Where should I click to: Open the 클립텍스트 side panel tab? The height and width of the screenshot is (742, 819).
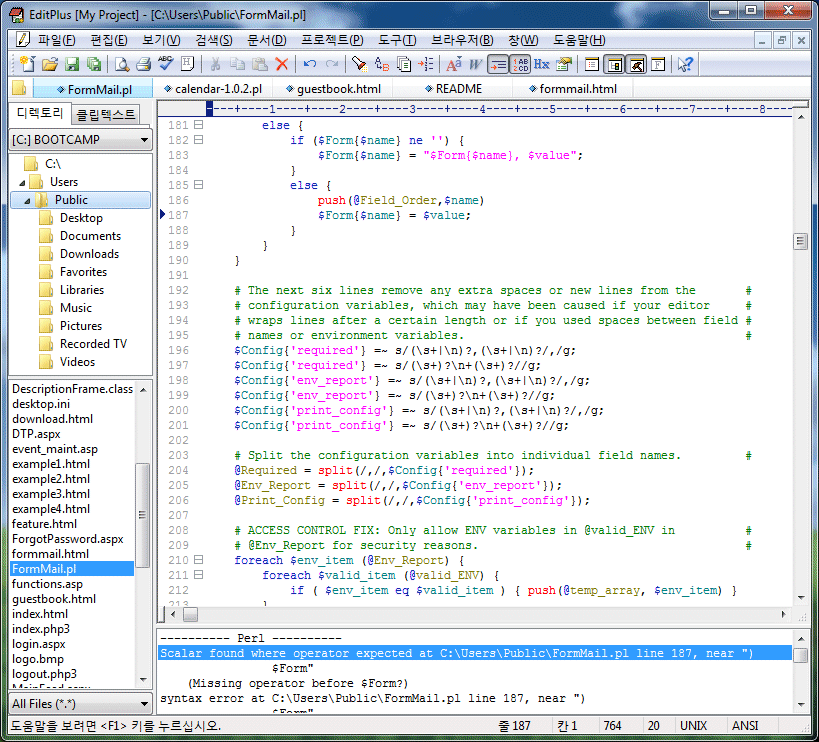point(106,114)
